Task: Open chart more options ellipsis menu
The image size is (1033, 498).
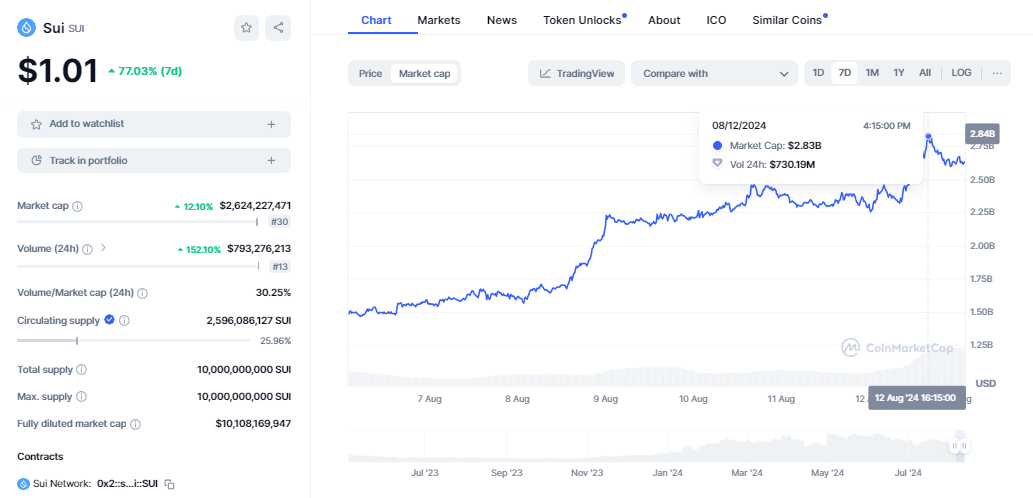Action: (x=997, y=73)
